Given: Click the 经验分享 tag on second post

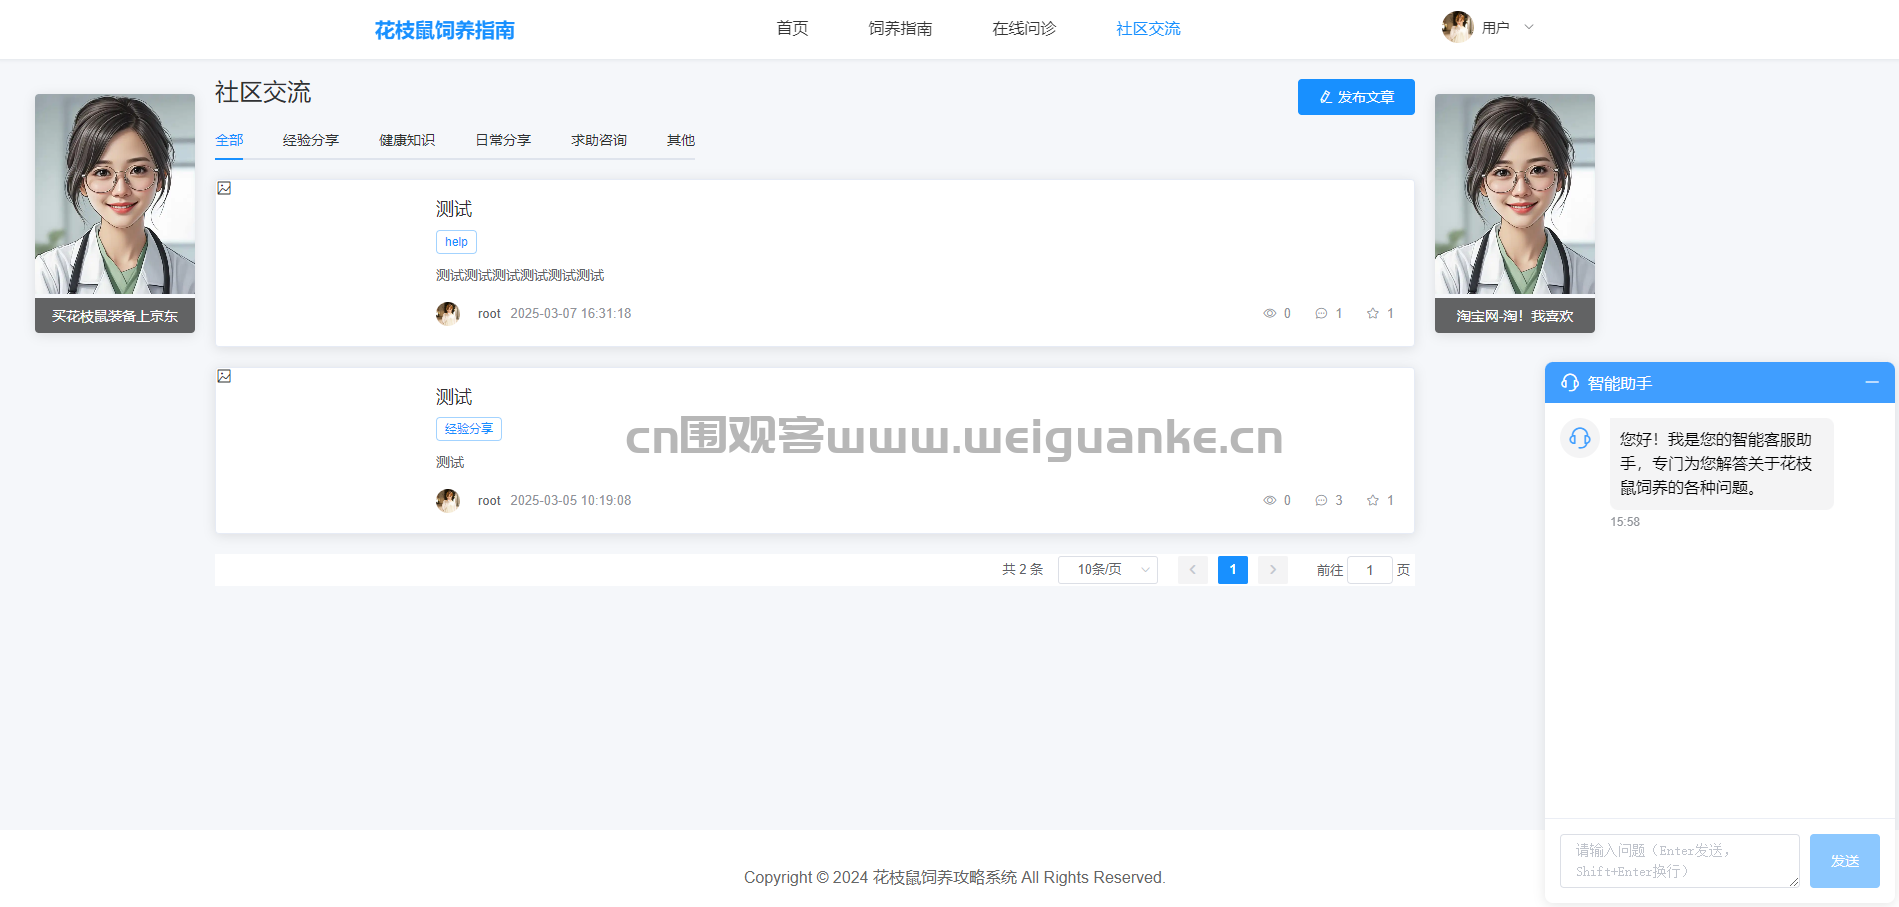Looking at the screenshot, I should coord(468,429).
